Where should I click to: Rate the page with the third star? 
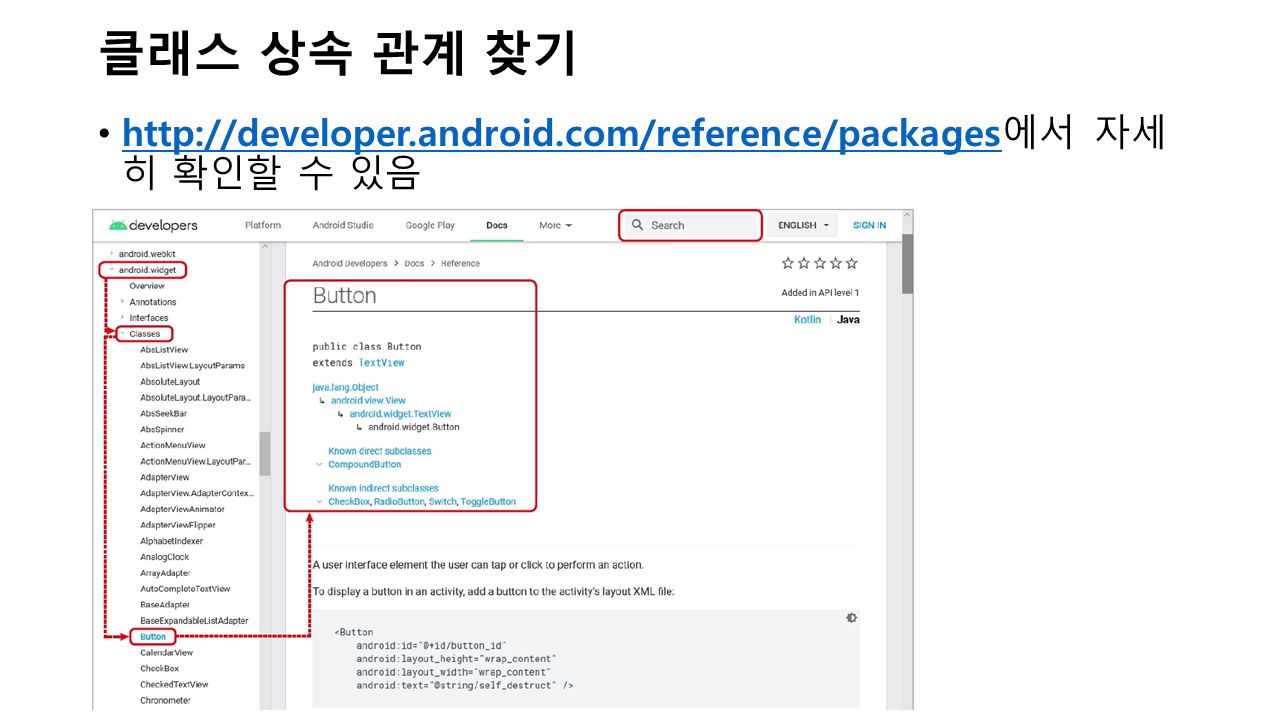(x=820, y=263)
